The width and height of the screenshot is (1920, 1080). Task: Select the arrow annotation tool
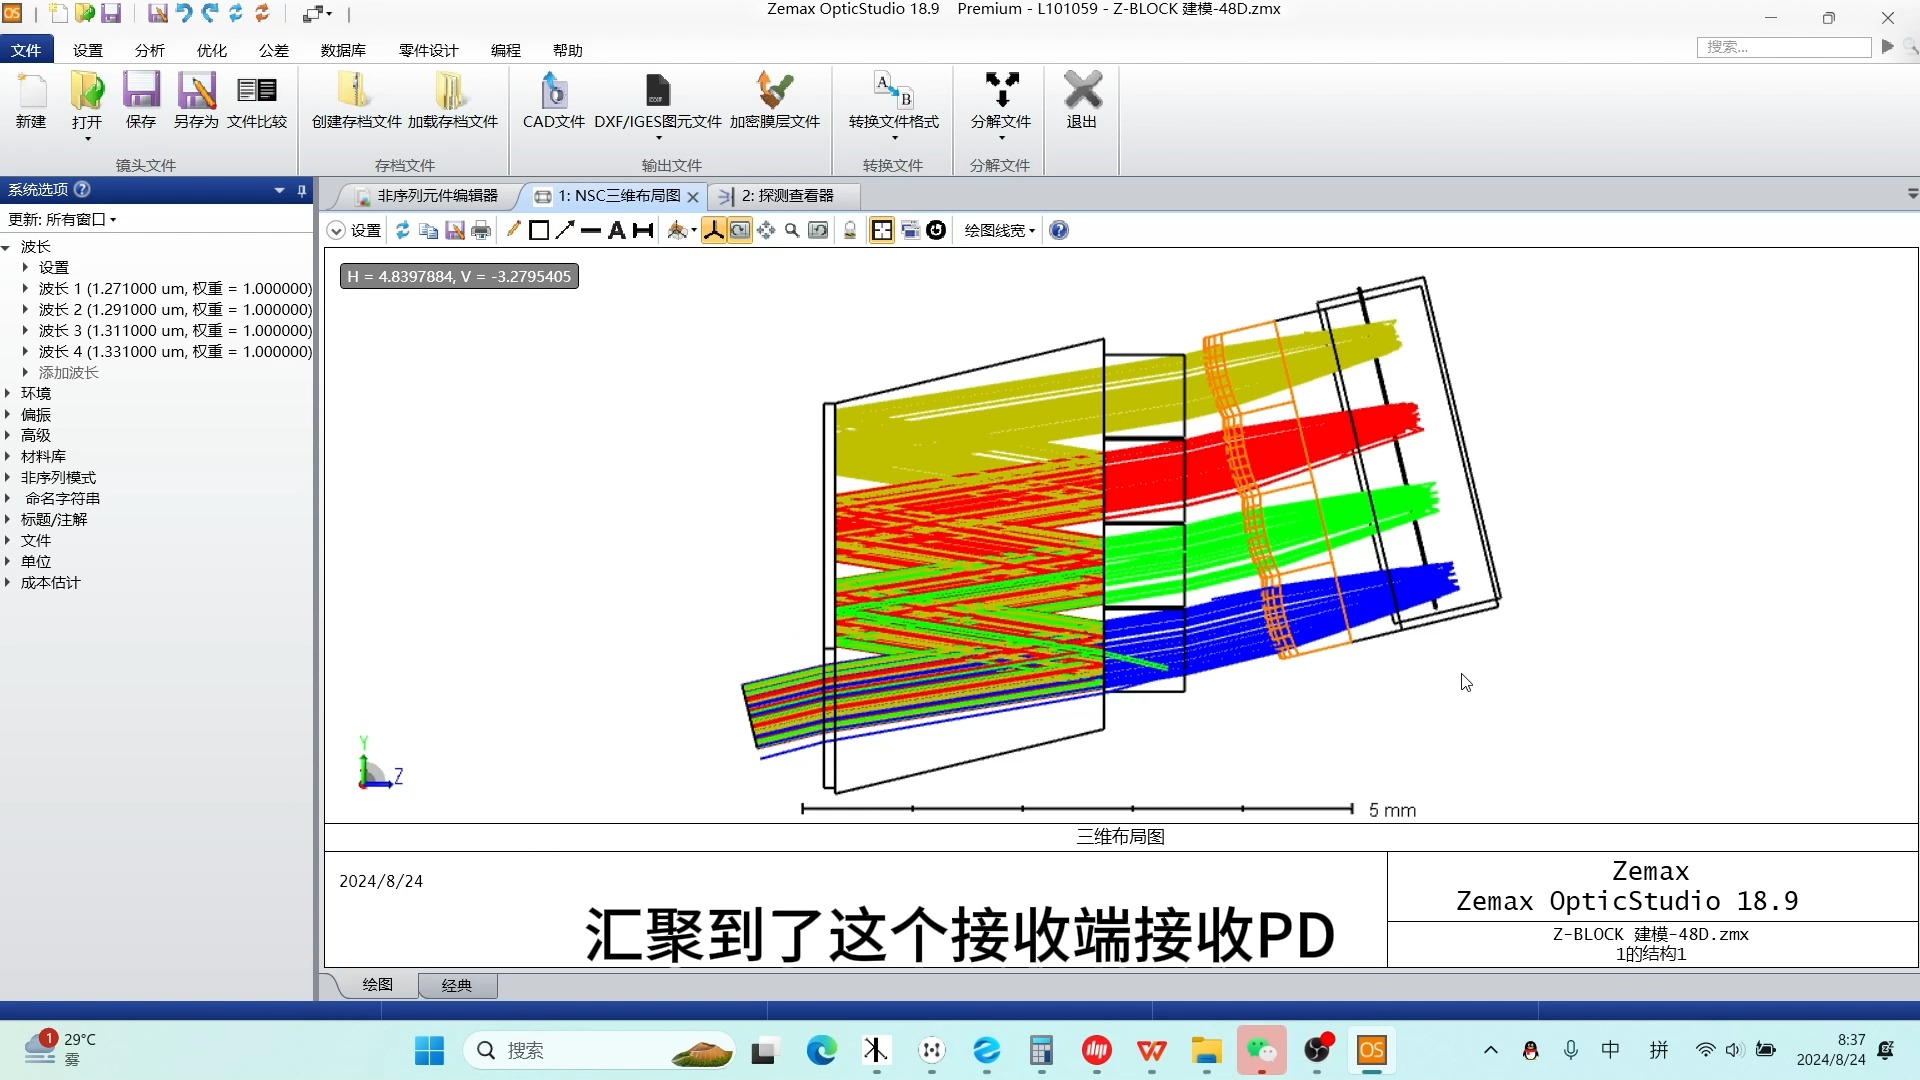[x=565, y=230]
